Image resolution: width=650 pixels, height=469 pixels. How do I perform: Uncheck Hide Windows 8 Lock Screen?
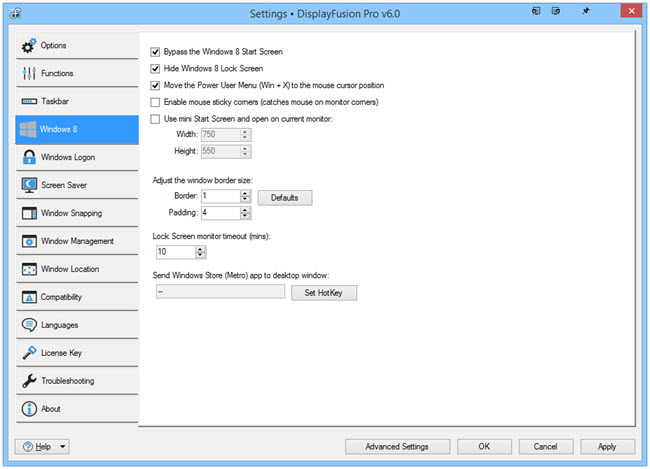(x=155, y=69)
